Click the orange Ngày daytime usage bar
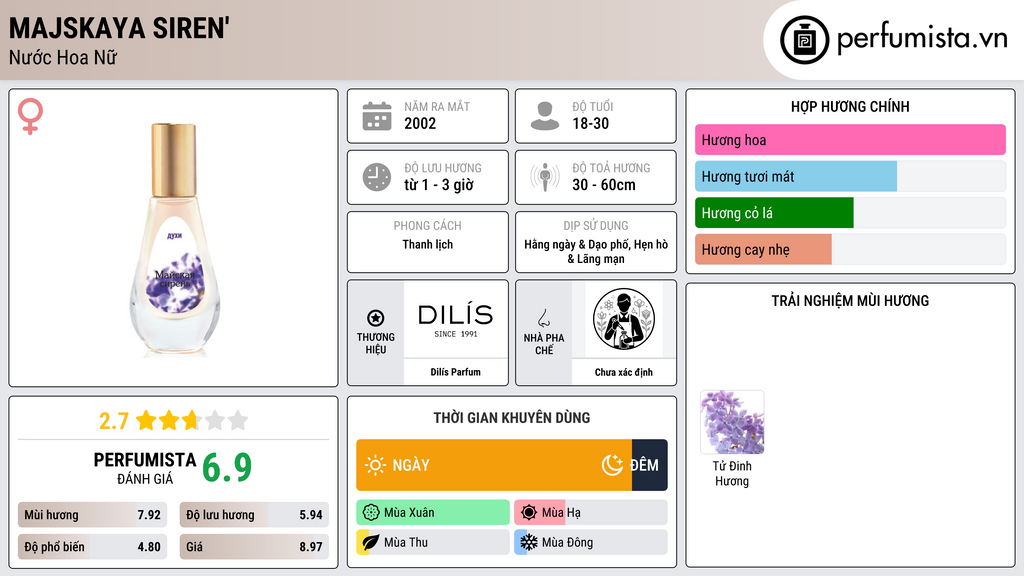1024x576 pixels. point(494,465)
